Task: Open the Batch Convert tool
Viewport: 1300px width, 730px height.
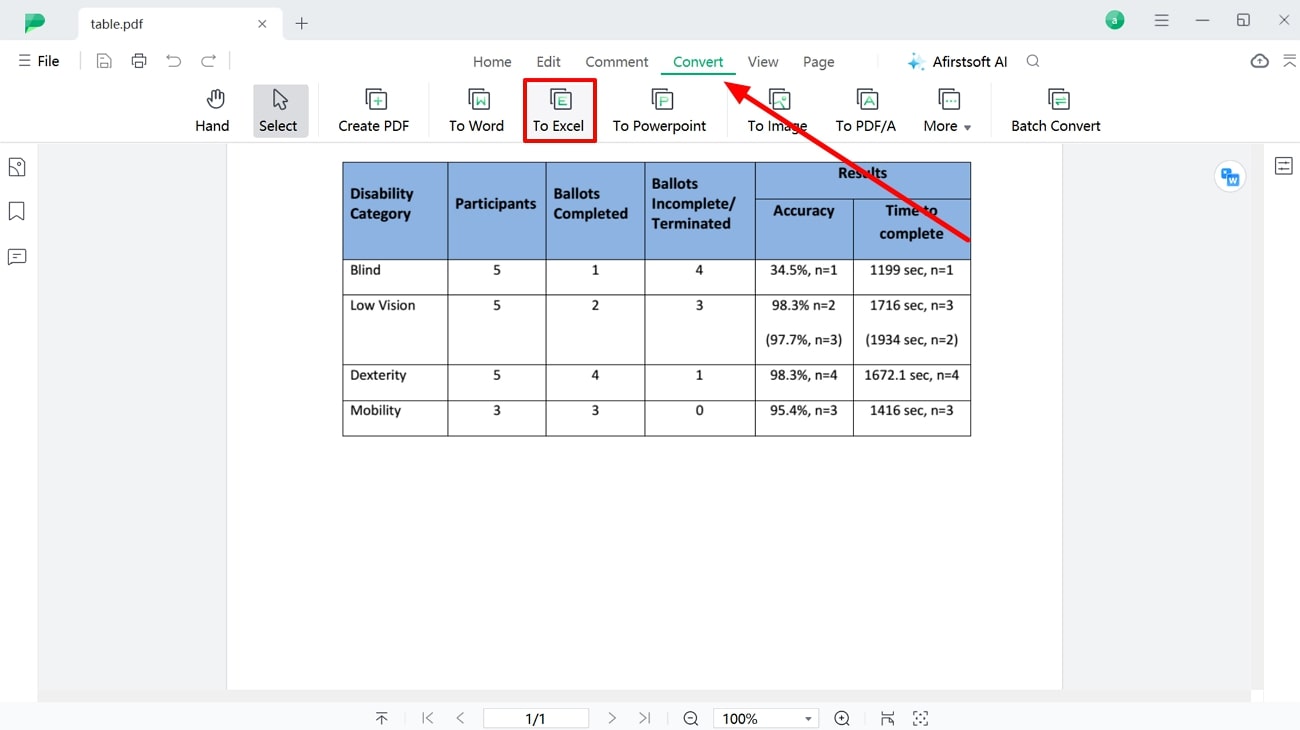Action: coord(1056,110)
